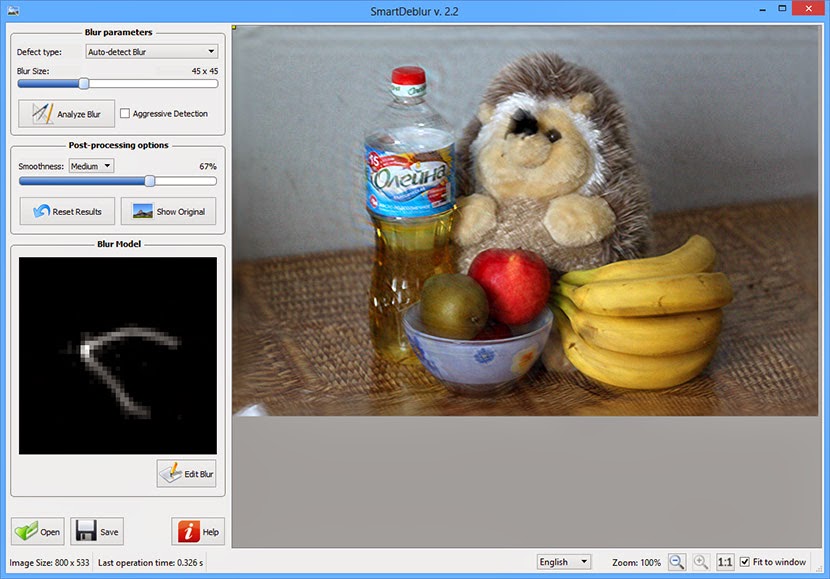
Task: Close the SmartDeblur window
Action: [808, 8]
